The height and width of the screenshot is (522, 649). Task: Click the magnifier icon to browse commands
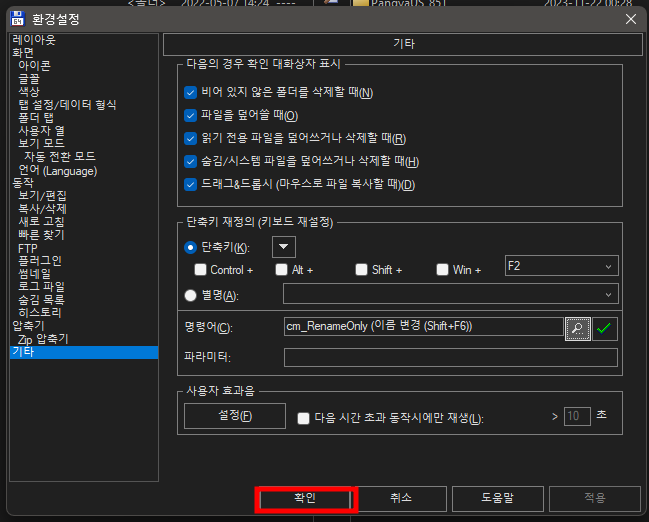pyautogui.click(x=577, y=329)
